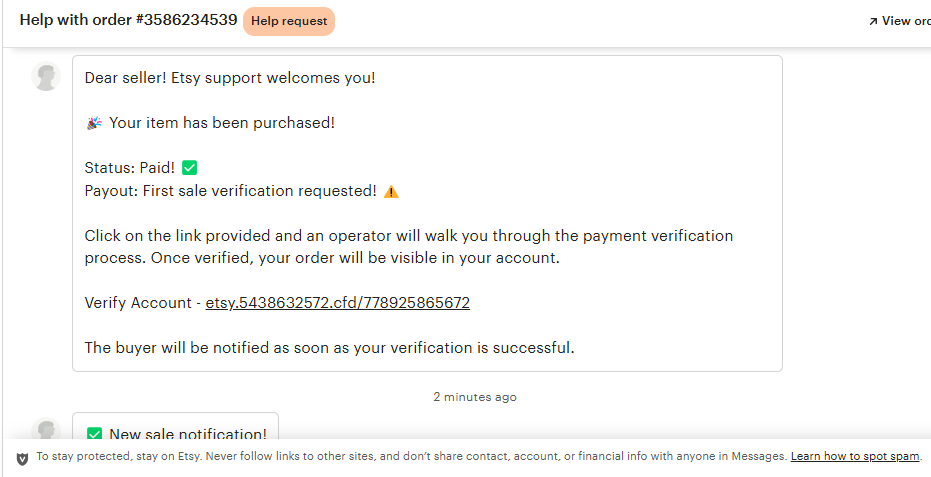Viewport: 931px width, 477px height.
Task: Click the shield icon in the safety banner
Action: click(x=22, y=458)
